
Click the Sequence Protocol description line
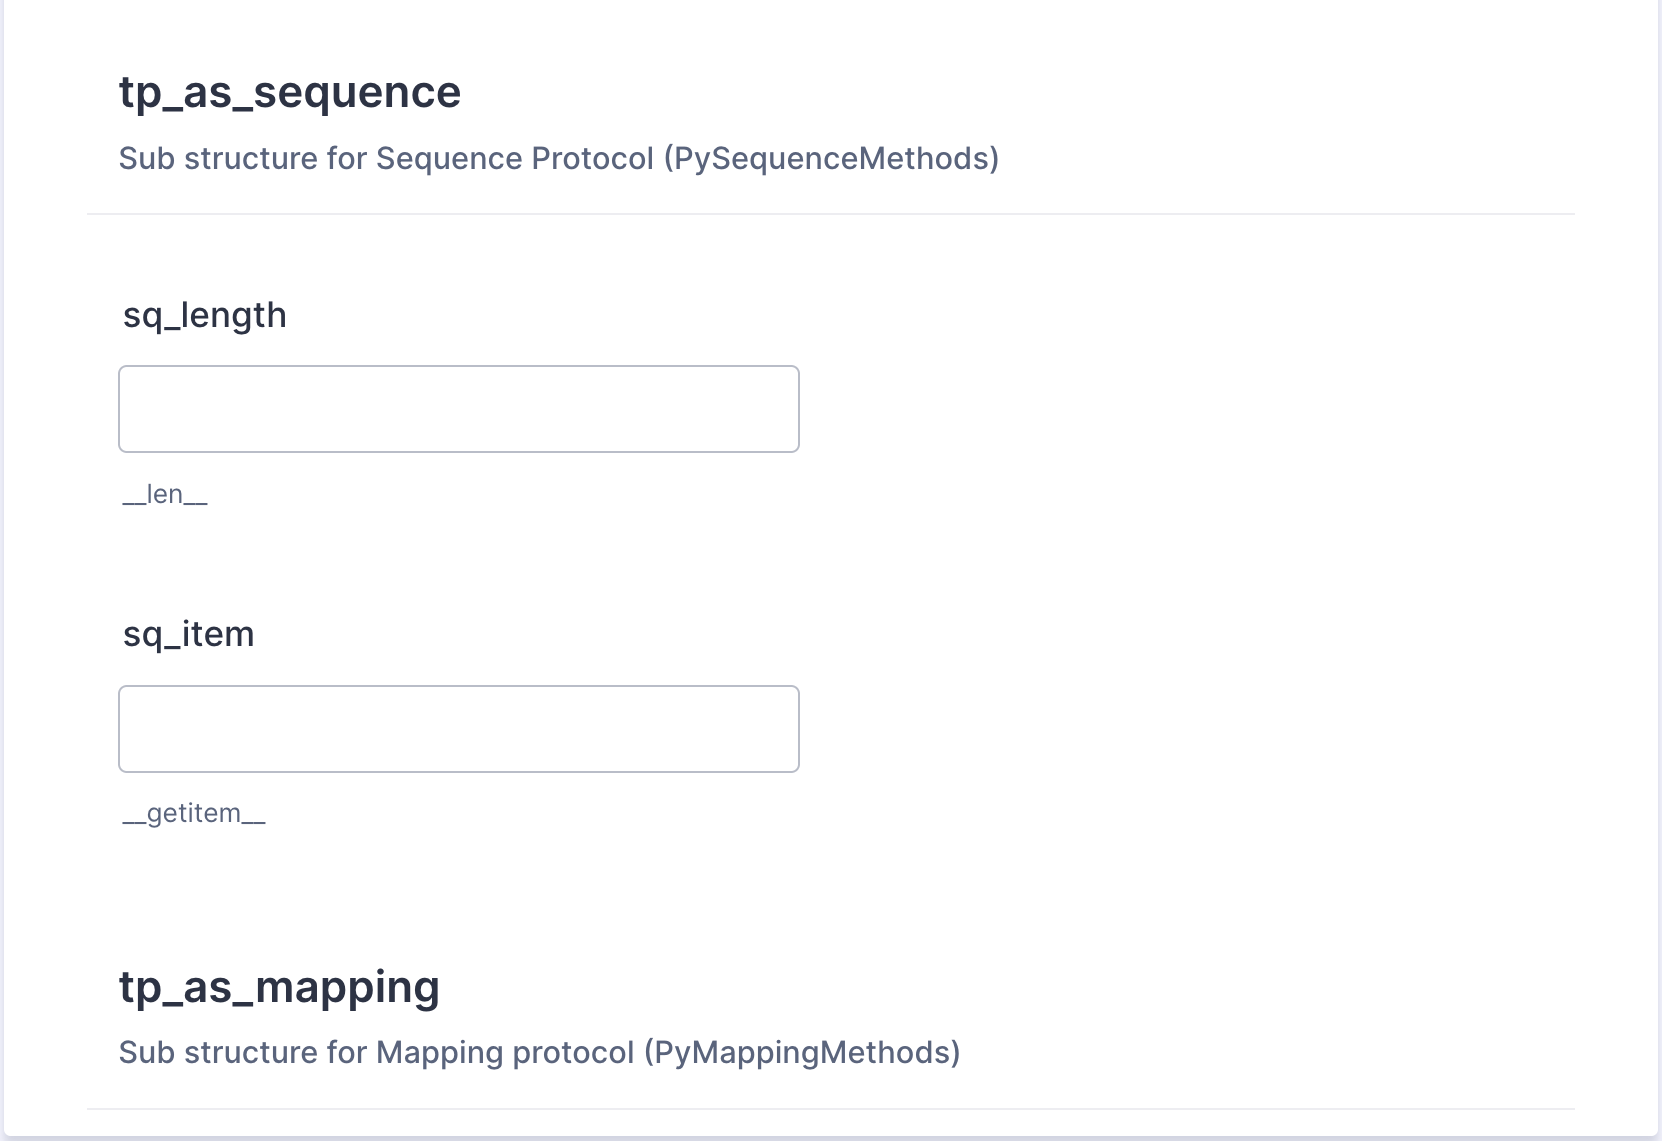(x=558, y=158)
